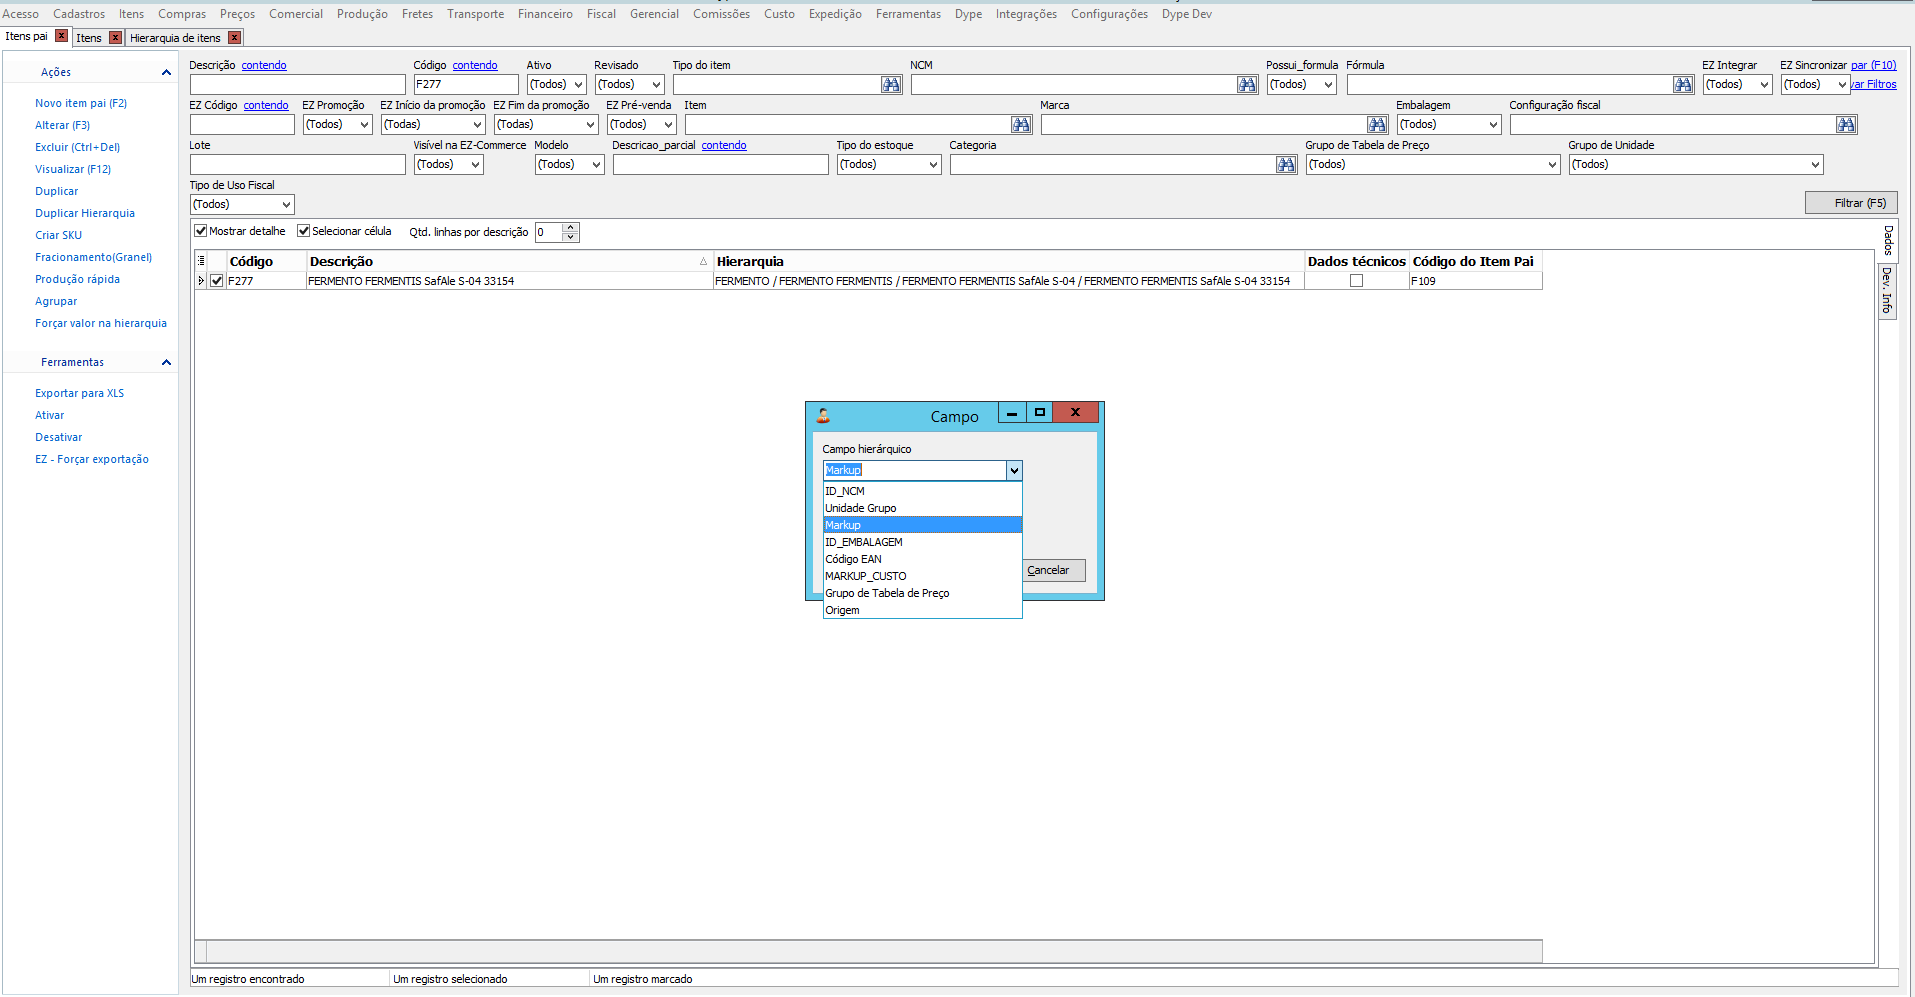Click the Campo dialog user icon
The image size is (1915, 997).
coord(823,415)
